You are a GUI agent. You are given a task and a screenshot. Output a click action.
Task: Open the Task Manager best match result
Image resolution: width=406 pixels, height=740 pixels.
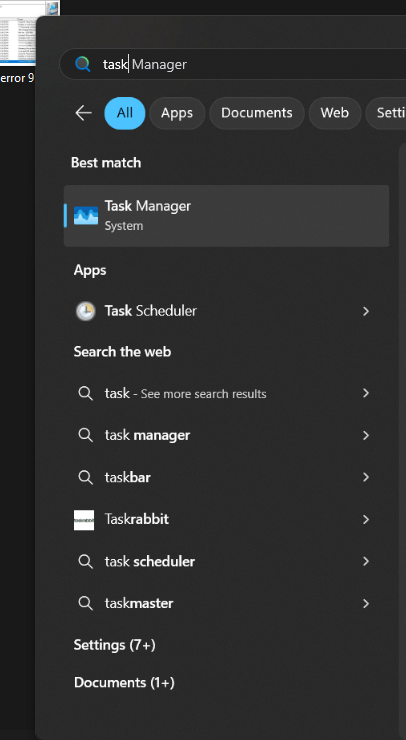click(226, 216)
